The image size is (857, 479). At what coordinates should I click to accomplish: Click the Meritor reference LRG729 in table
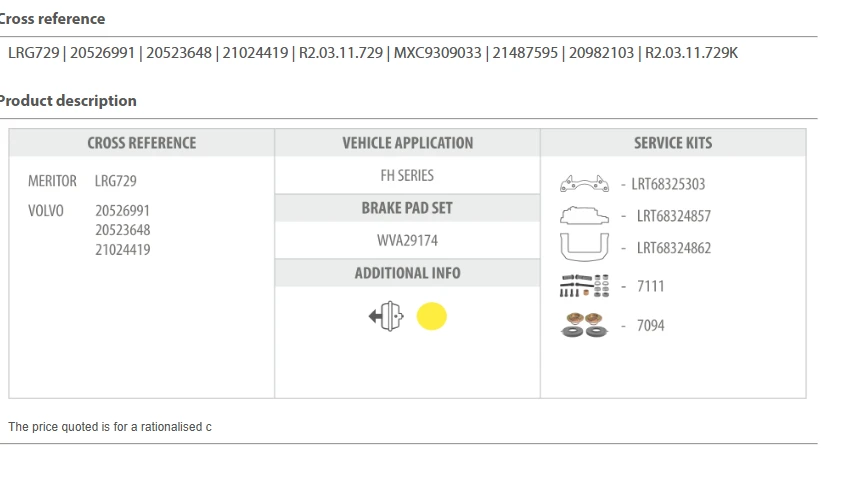[116, 181]
